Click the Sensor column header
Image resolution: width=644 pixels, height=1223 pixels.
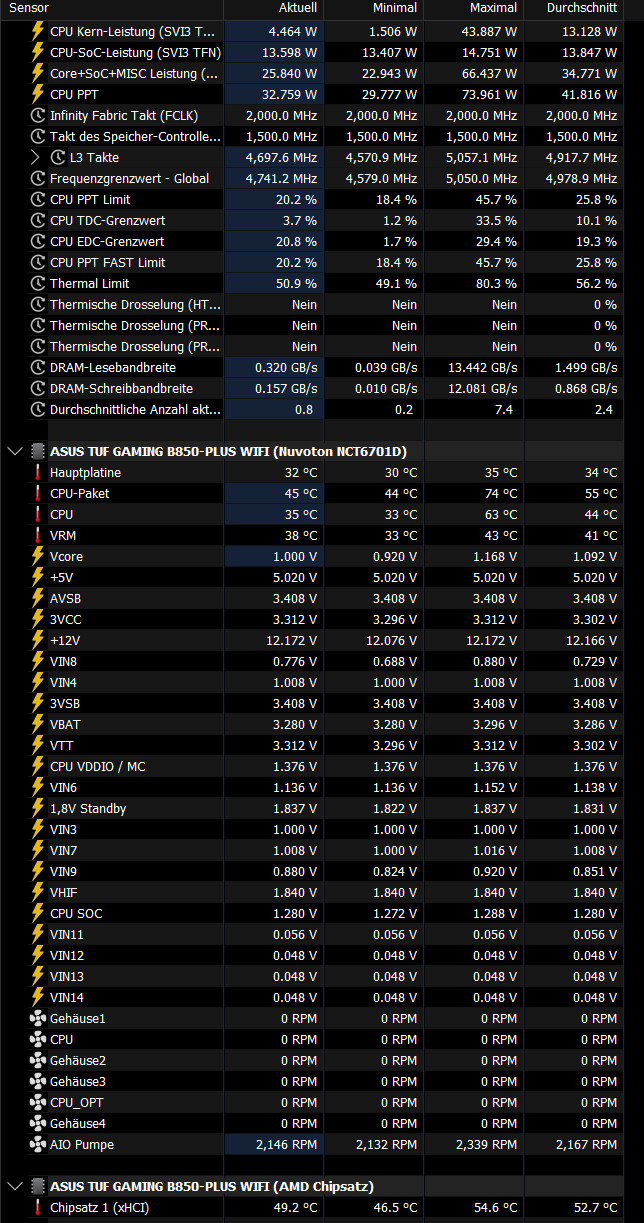pyautogui.click(x=112, y=8)
